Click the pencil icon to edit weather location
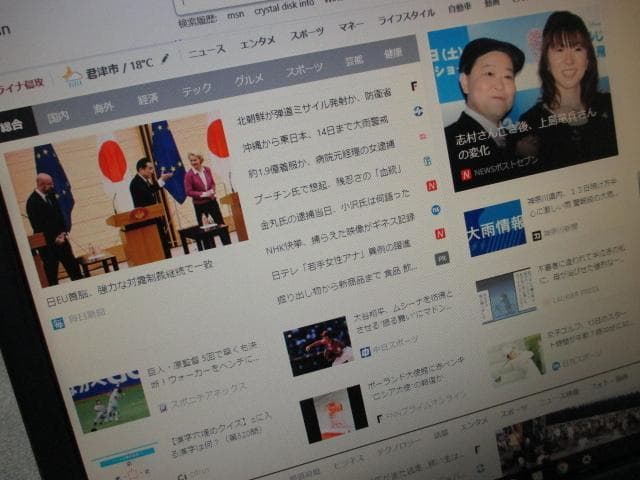Screen dimensions: 640x480 [165, 58]
